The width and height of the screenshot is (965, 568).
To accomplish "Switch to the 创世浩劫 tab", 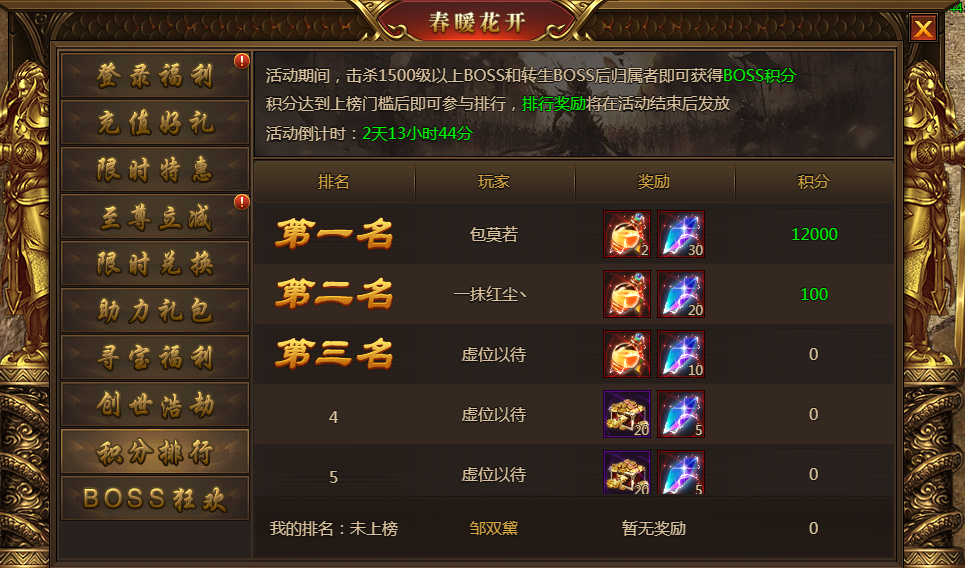I will pos(154,404).
